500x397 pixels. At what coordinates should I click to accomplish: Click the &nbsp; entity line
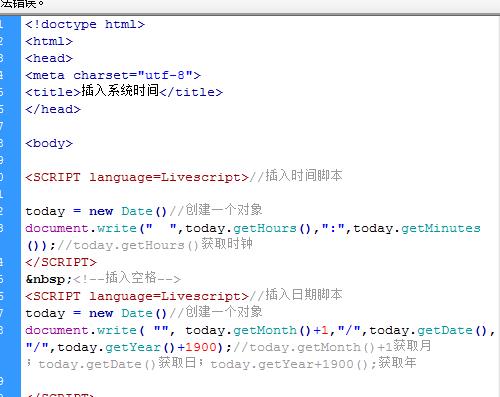103,278
